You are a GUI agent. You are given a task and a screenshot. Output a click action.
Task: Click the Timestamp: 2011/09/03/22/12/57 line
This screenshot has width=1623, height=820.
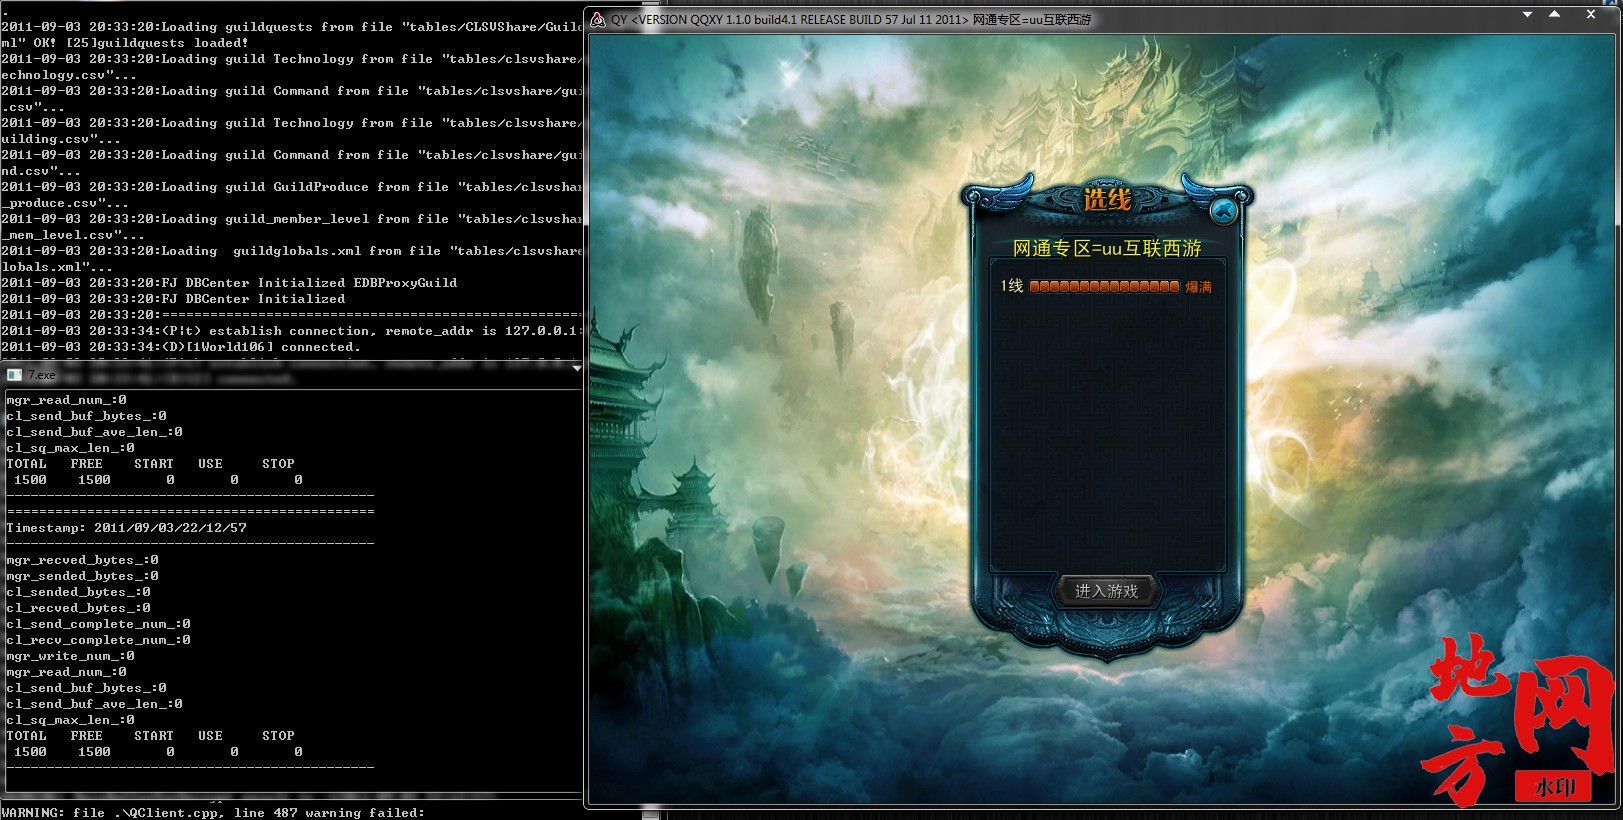point(126,528)
